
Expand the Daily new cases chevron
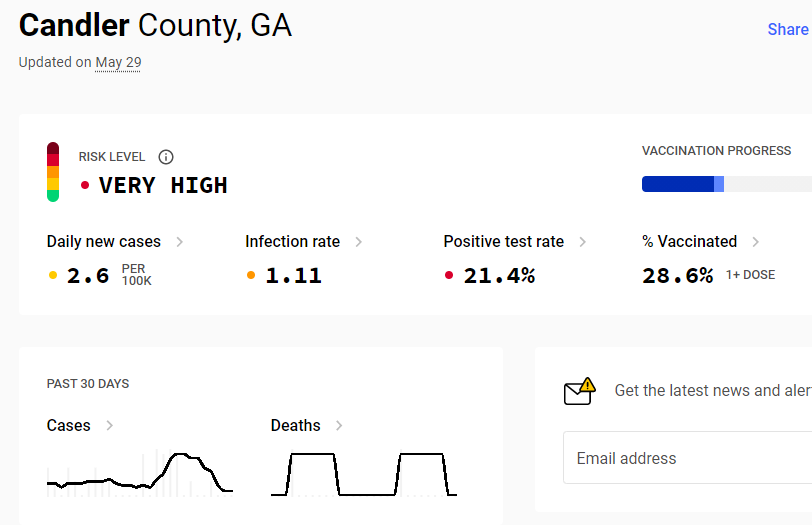tap(179, 242)
